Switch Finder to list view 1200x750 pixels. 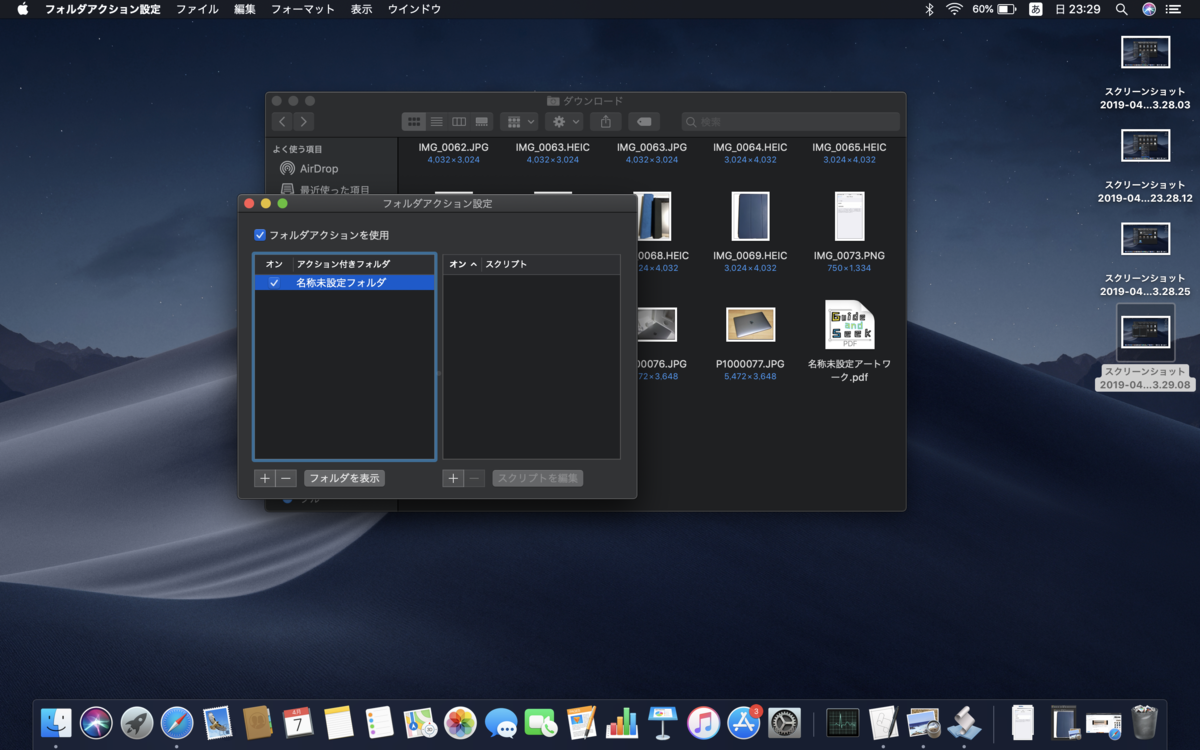(436, 122)
